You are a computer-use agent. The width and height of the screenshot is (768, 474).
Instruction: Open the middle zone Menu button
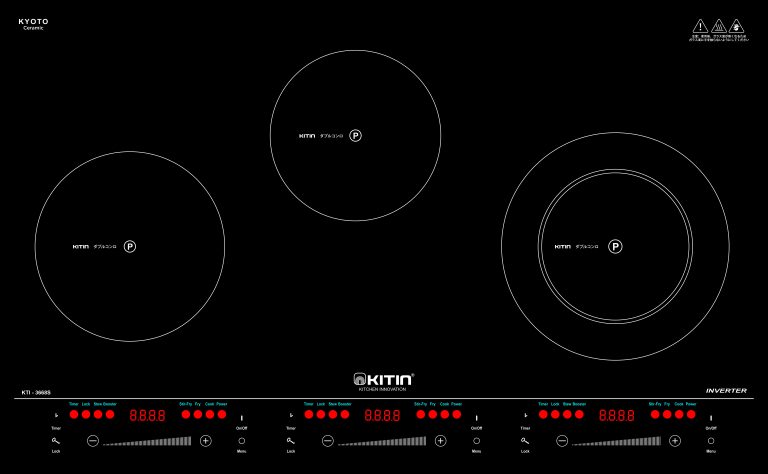click(476, 440)
